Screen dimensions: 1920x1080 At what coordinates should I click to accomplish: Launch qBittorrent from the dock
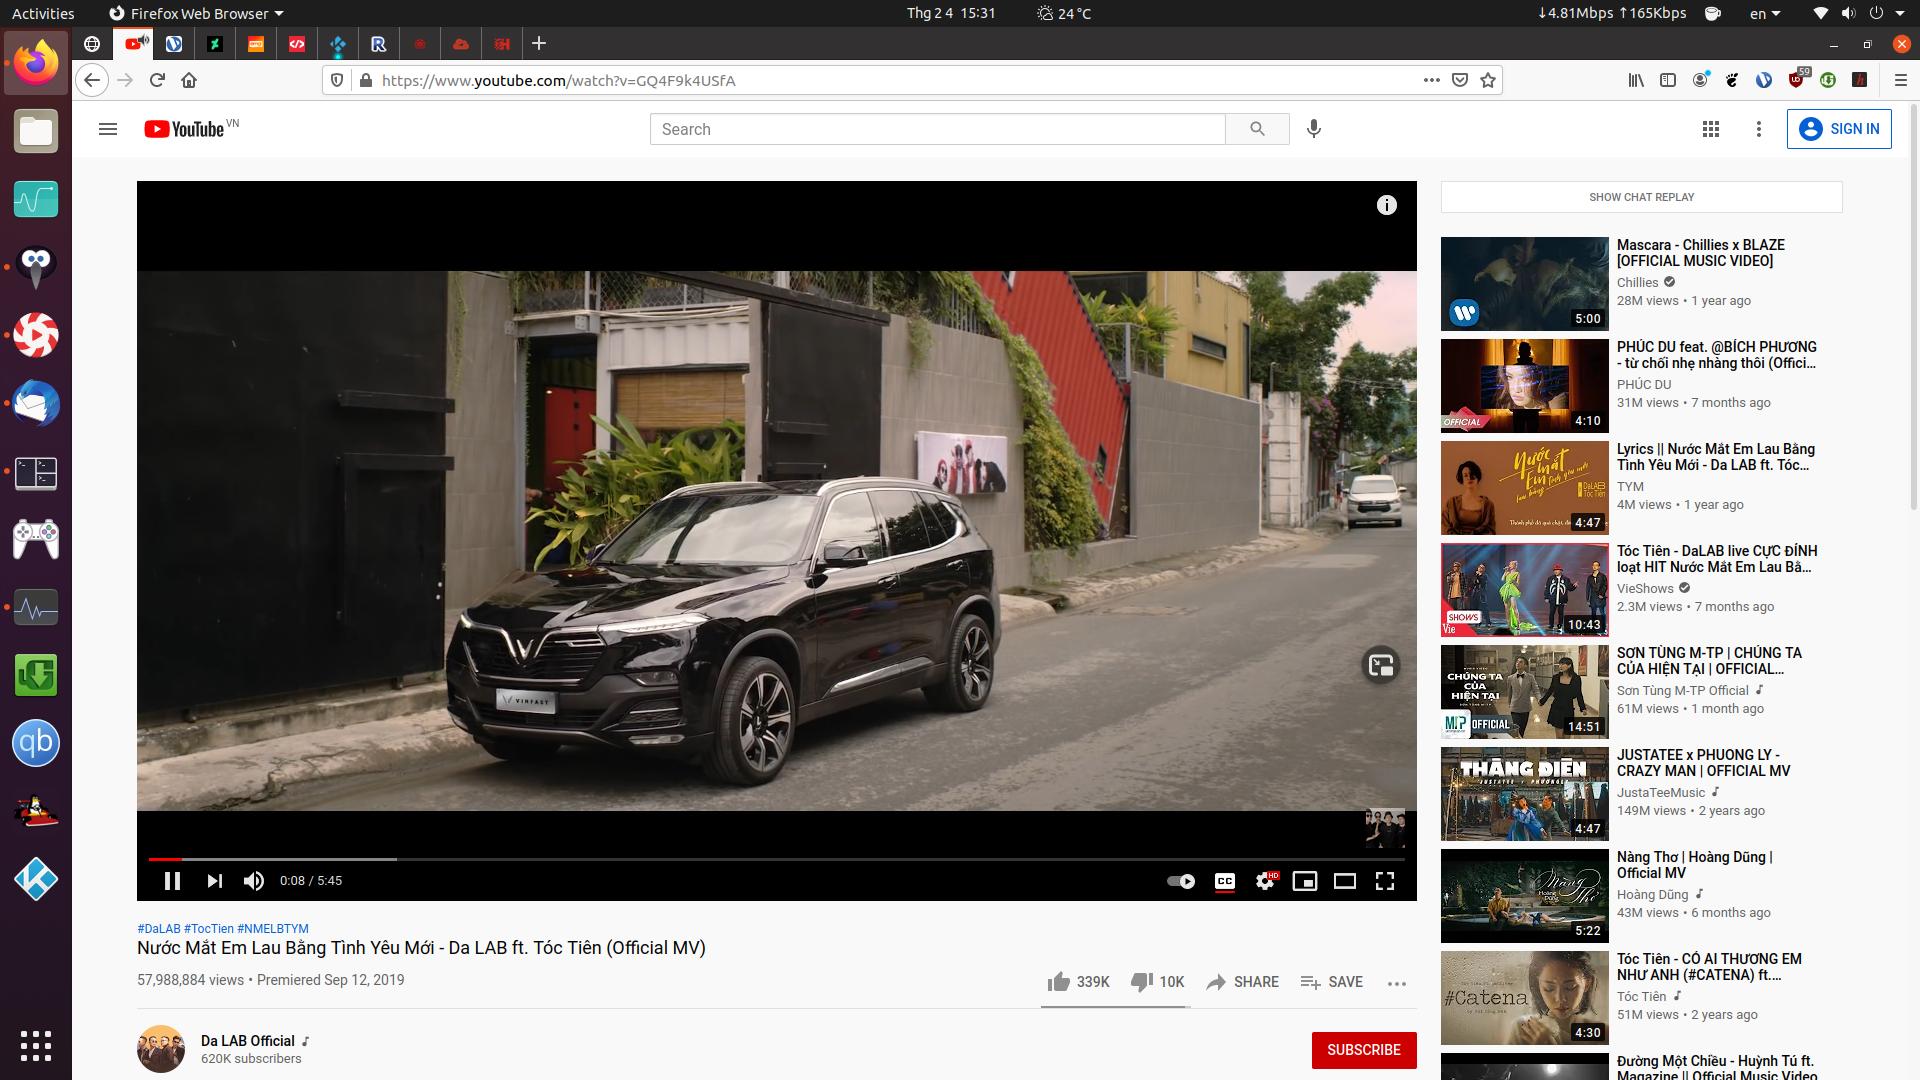(x=36, y=743)
